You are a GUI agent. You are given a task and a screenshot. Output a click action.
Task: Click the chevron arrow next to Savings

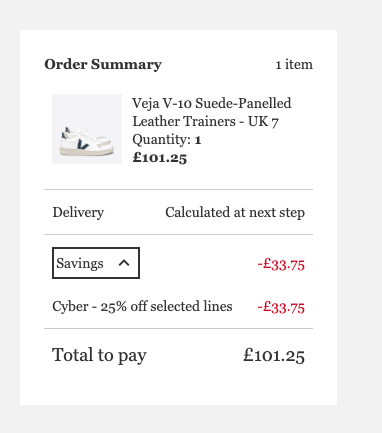[124, 263]
